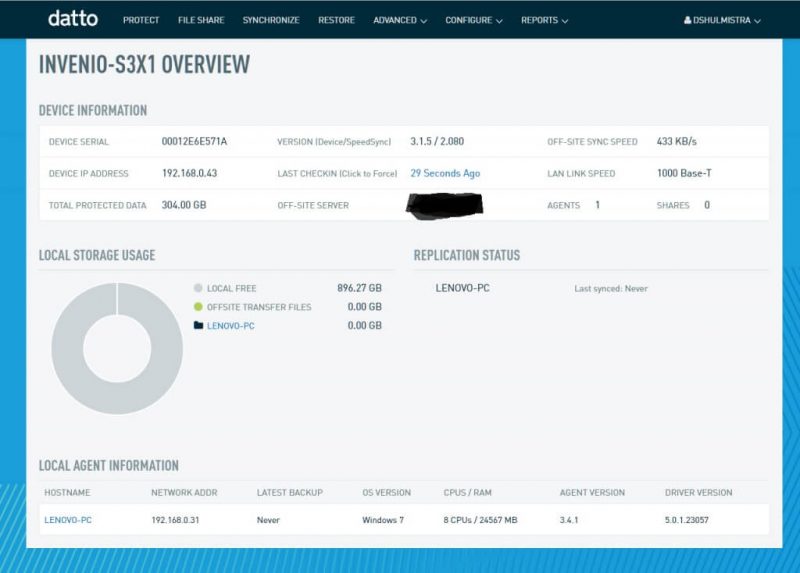This screenshot has width=800, height=573.
Task: Select agent version 3.4.1 cell
Action: pos(568,519)
